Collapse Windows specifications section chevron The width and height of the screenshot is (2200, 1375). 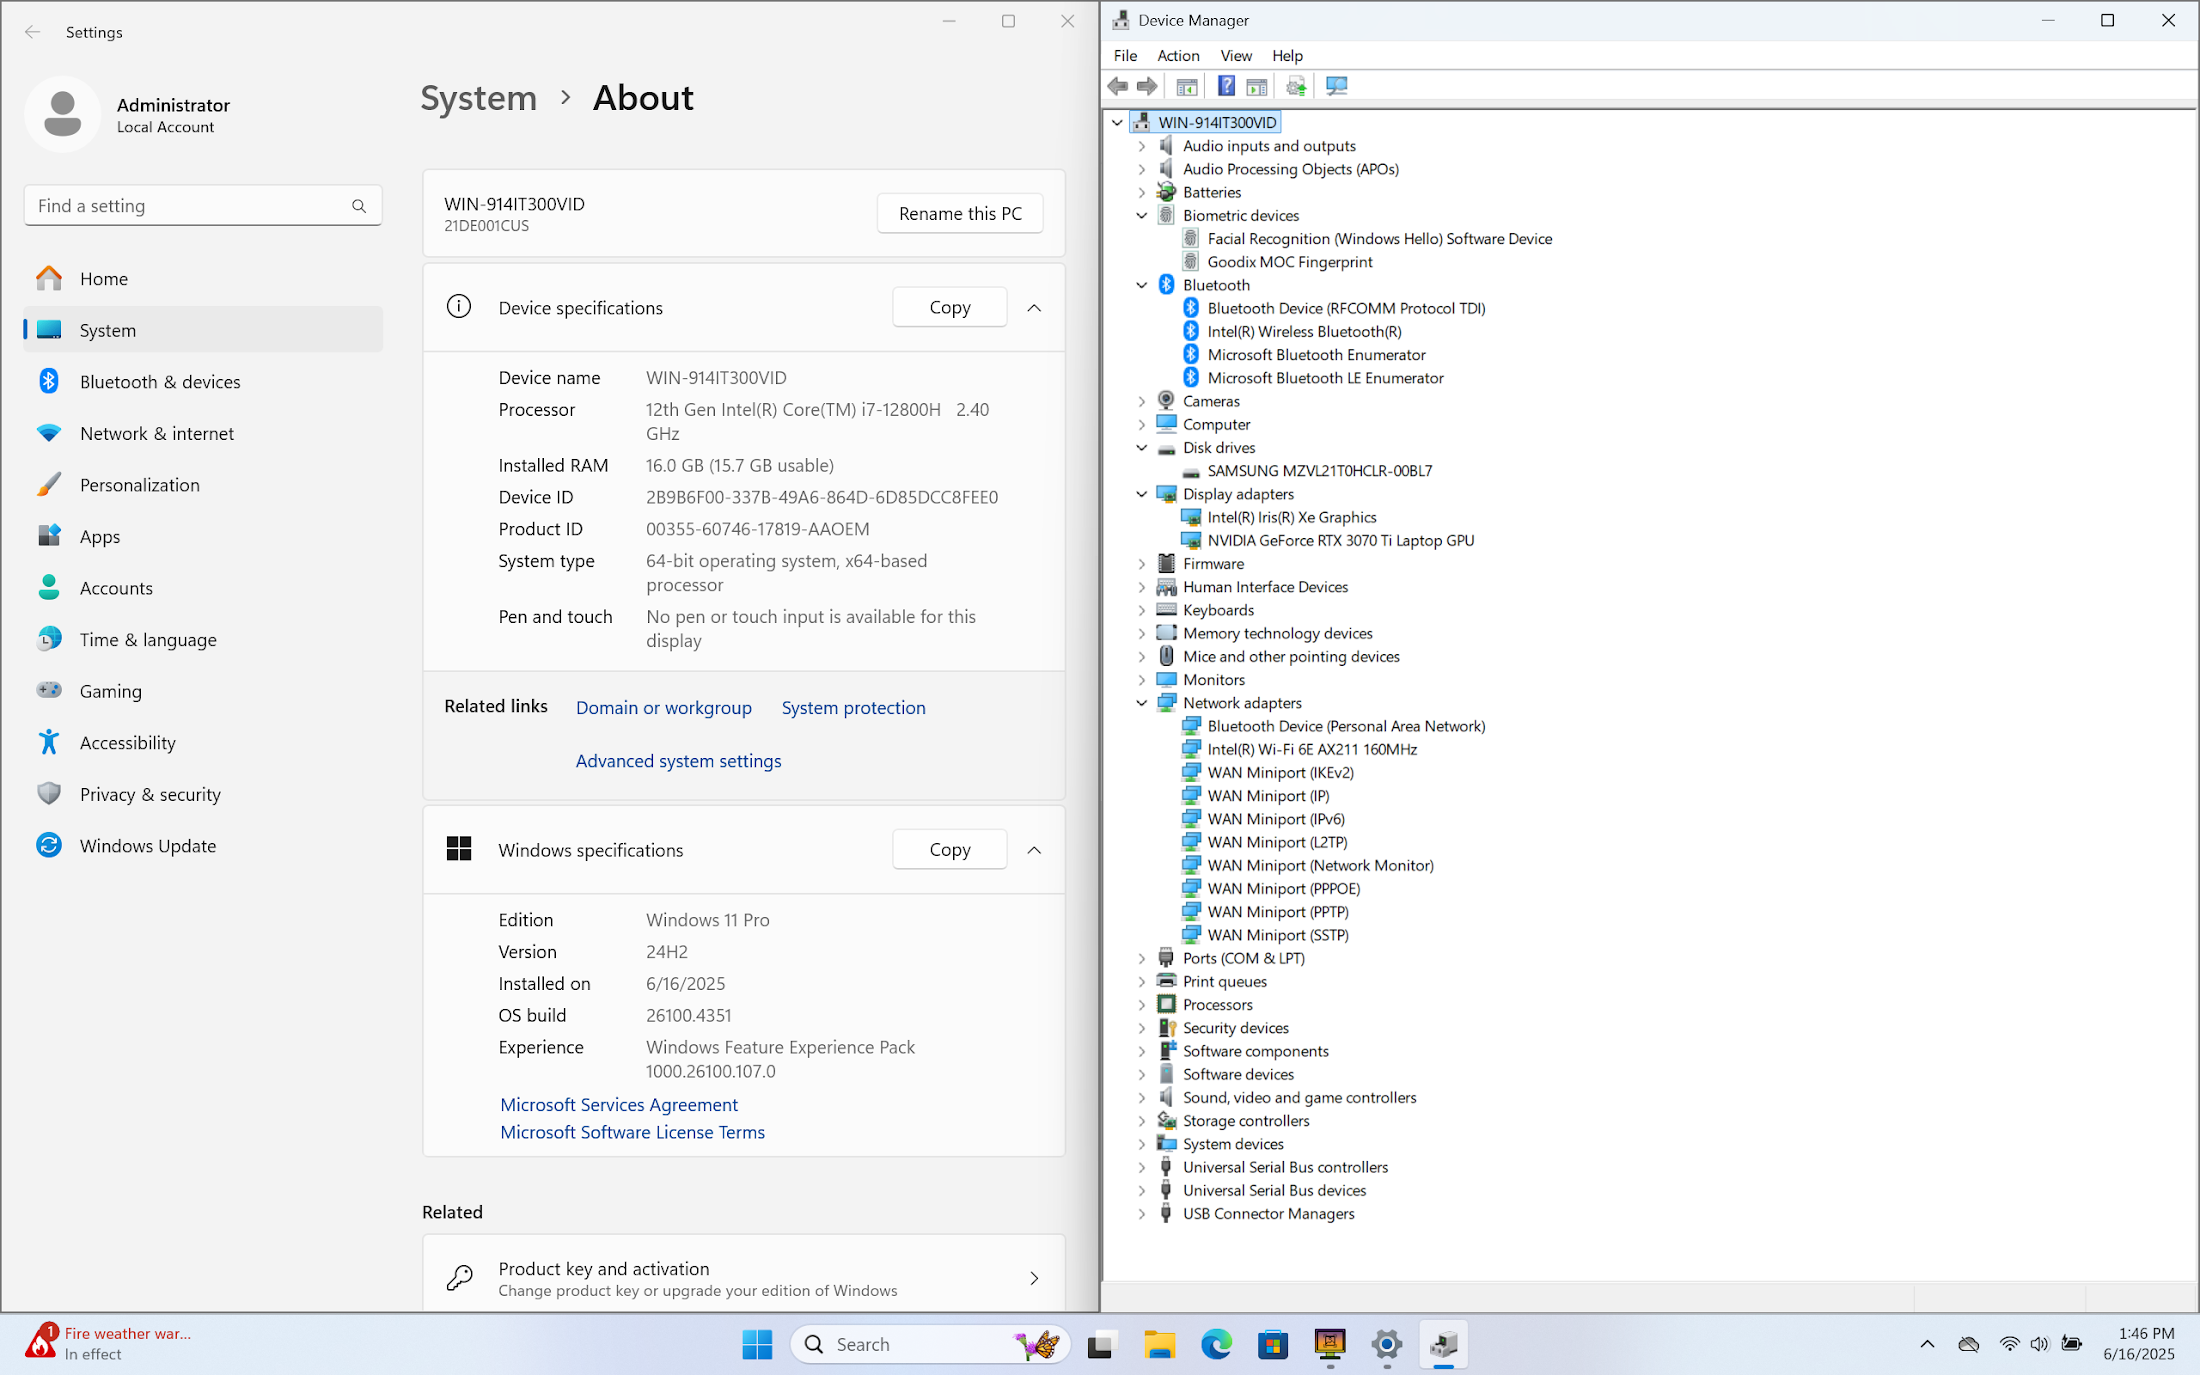point(1034,850)
